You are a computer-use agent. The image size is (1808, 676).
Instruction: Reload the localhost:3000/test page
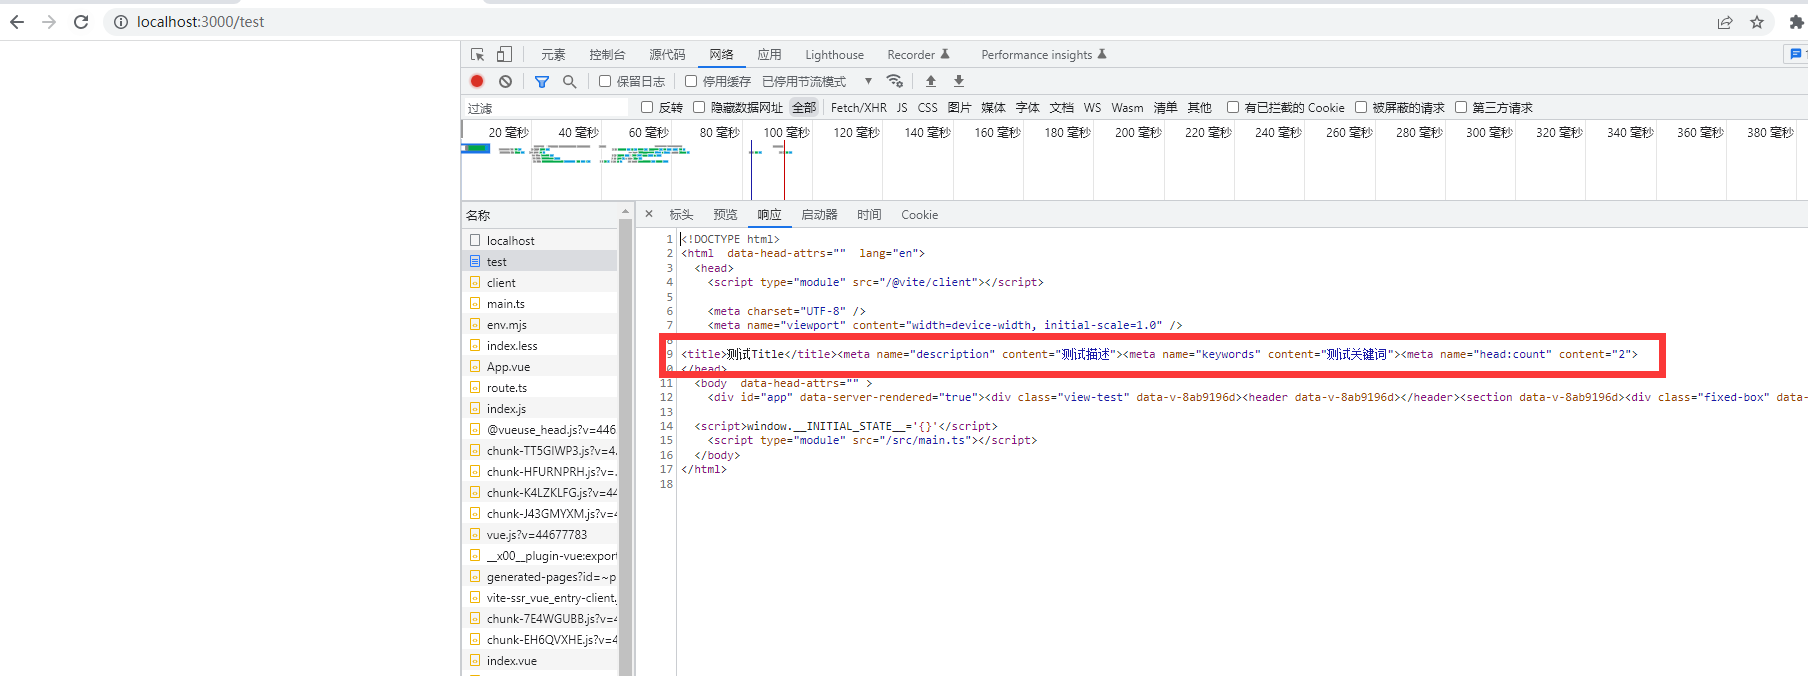point(81,22)
